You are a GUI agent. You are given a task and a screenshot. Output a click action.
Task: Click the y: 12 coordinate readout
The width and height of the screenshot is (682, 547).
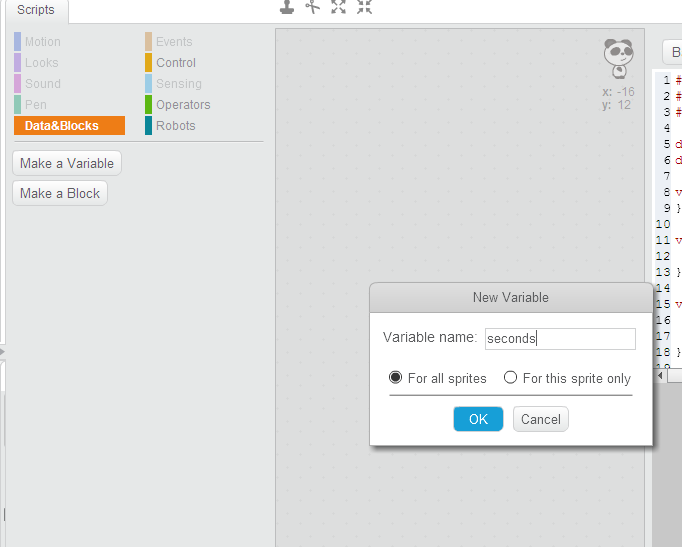tap(616, 105)
